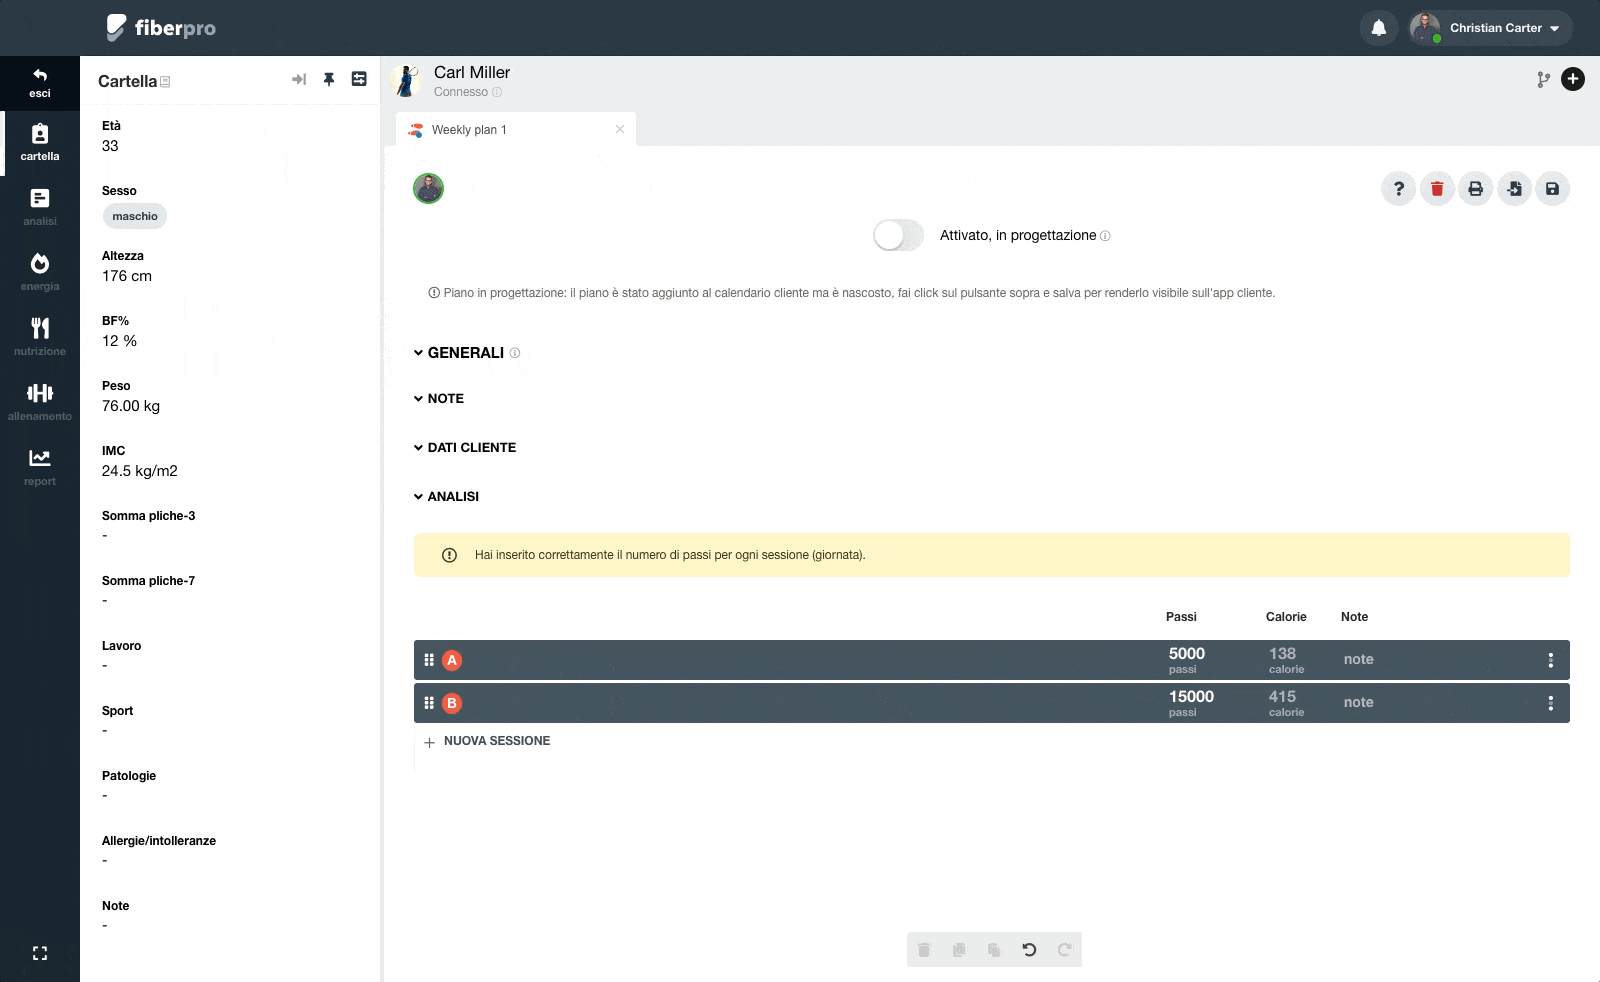Click the esci back arrow icon
1600x982 pixels.
[40, 75]
